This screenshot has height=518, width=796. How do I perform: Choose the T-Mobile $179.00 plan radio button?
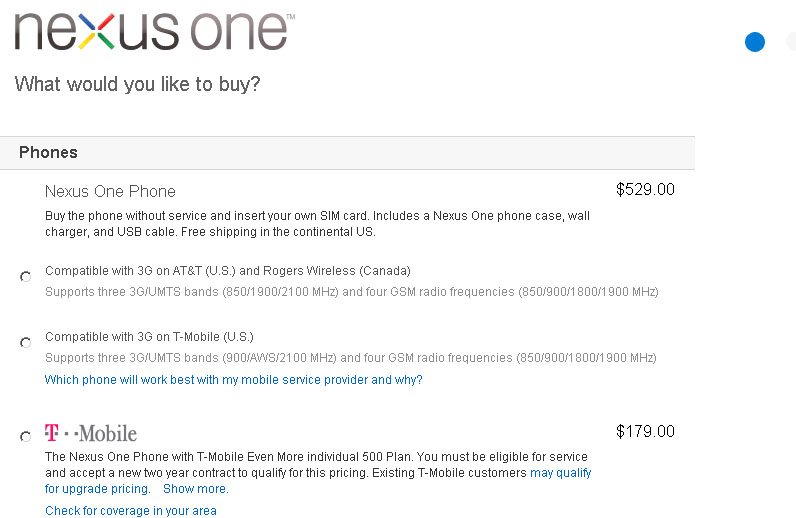tap(25, 436)
